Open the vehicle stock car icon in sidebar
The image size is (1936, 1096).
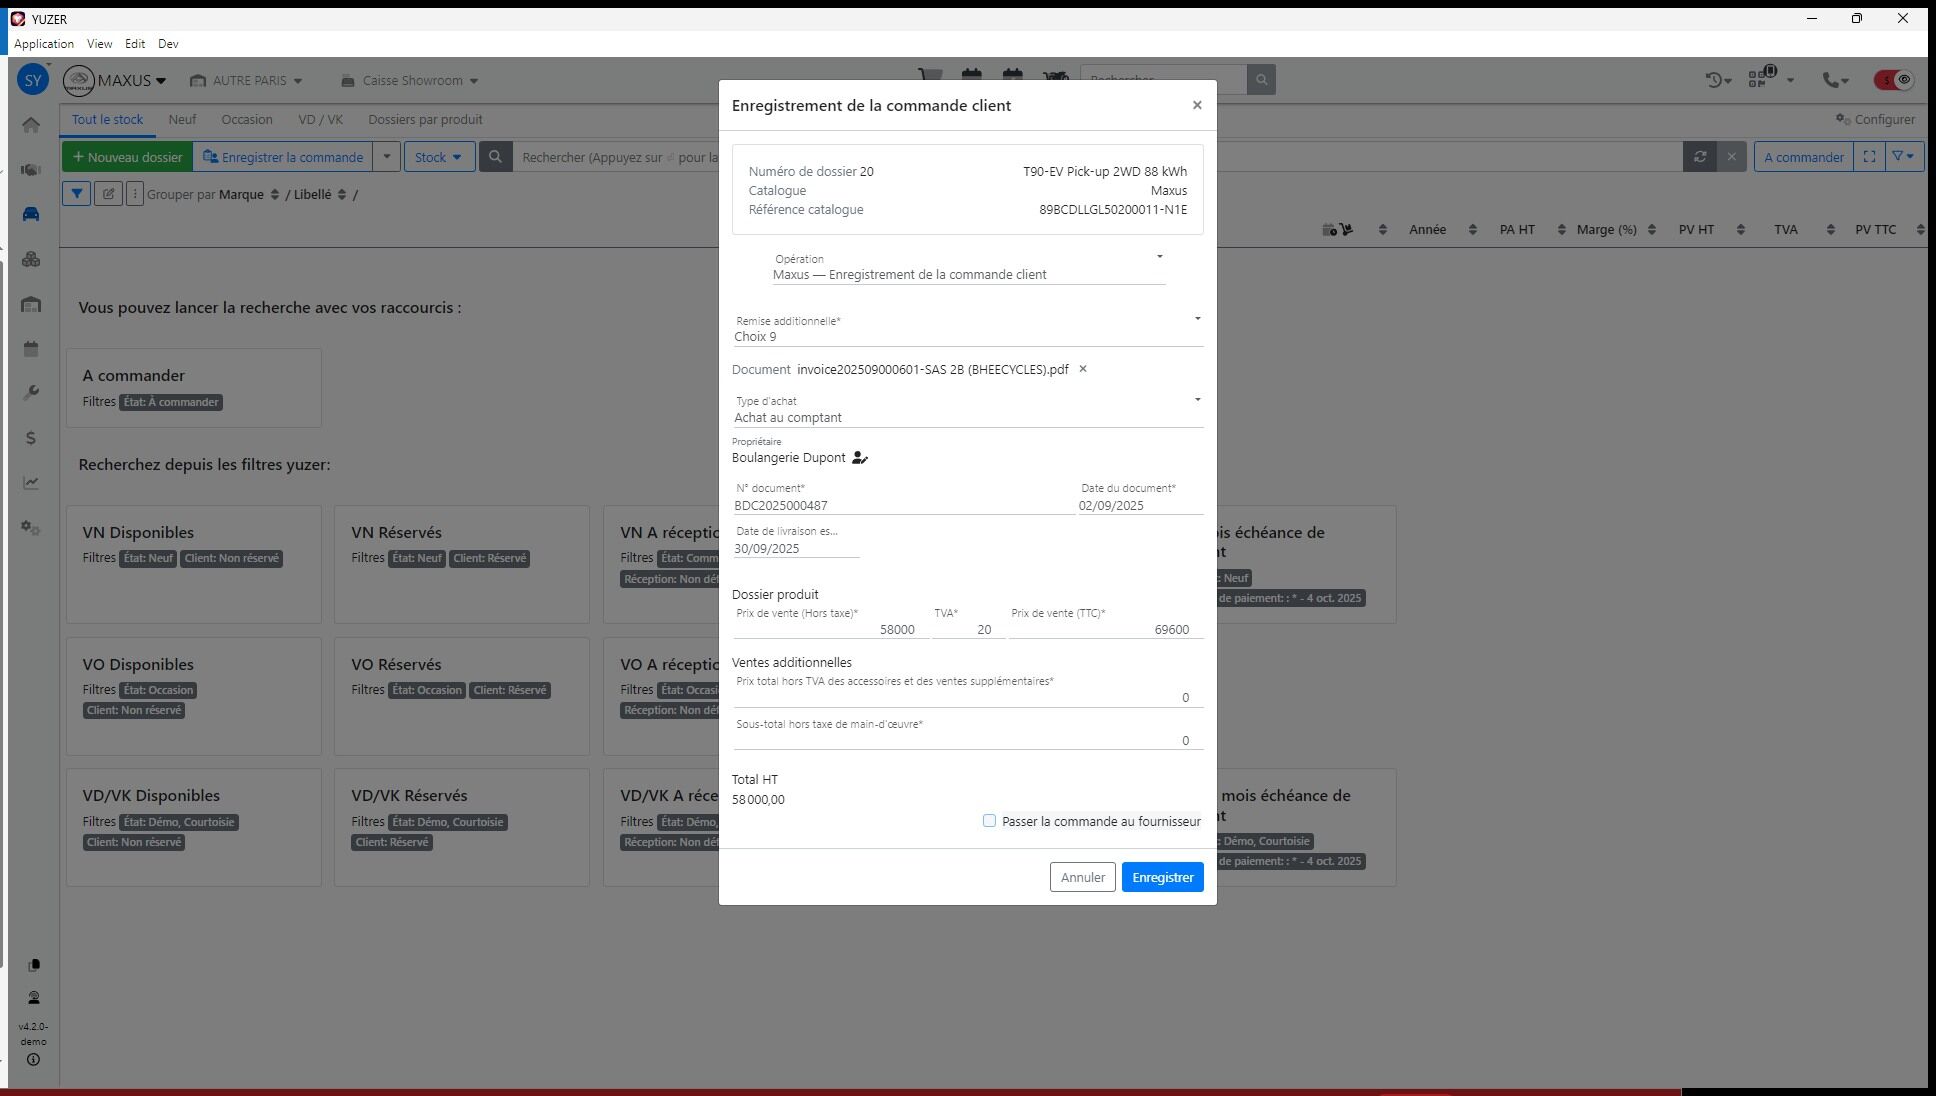coord(31,214)
